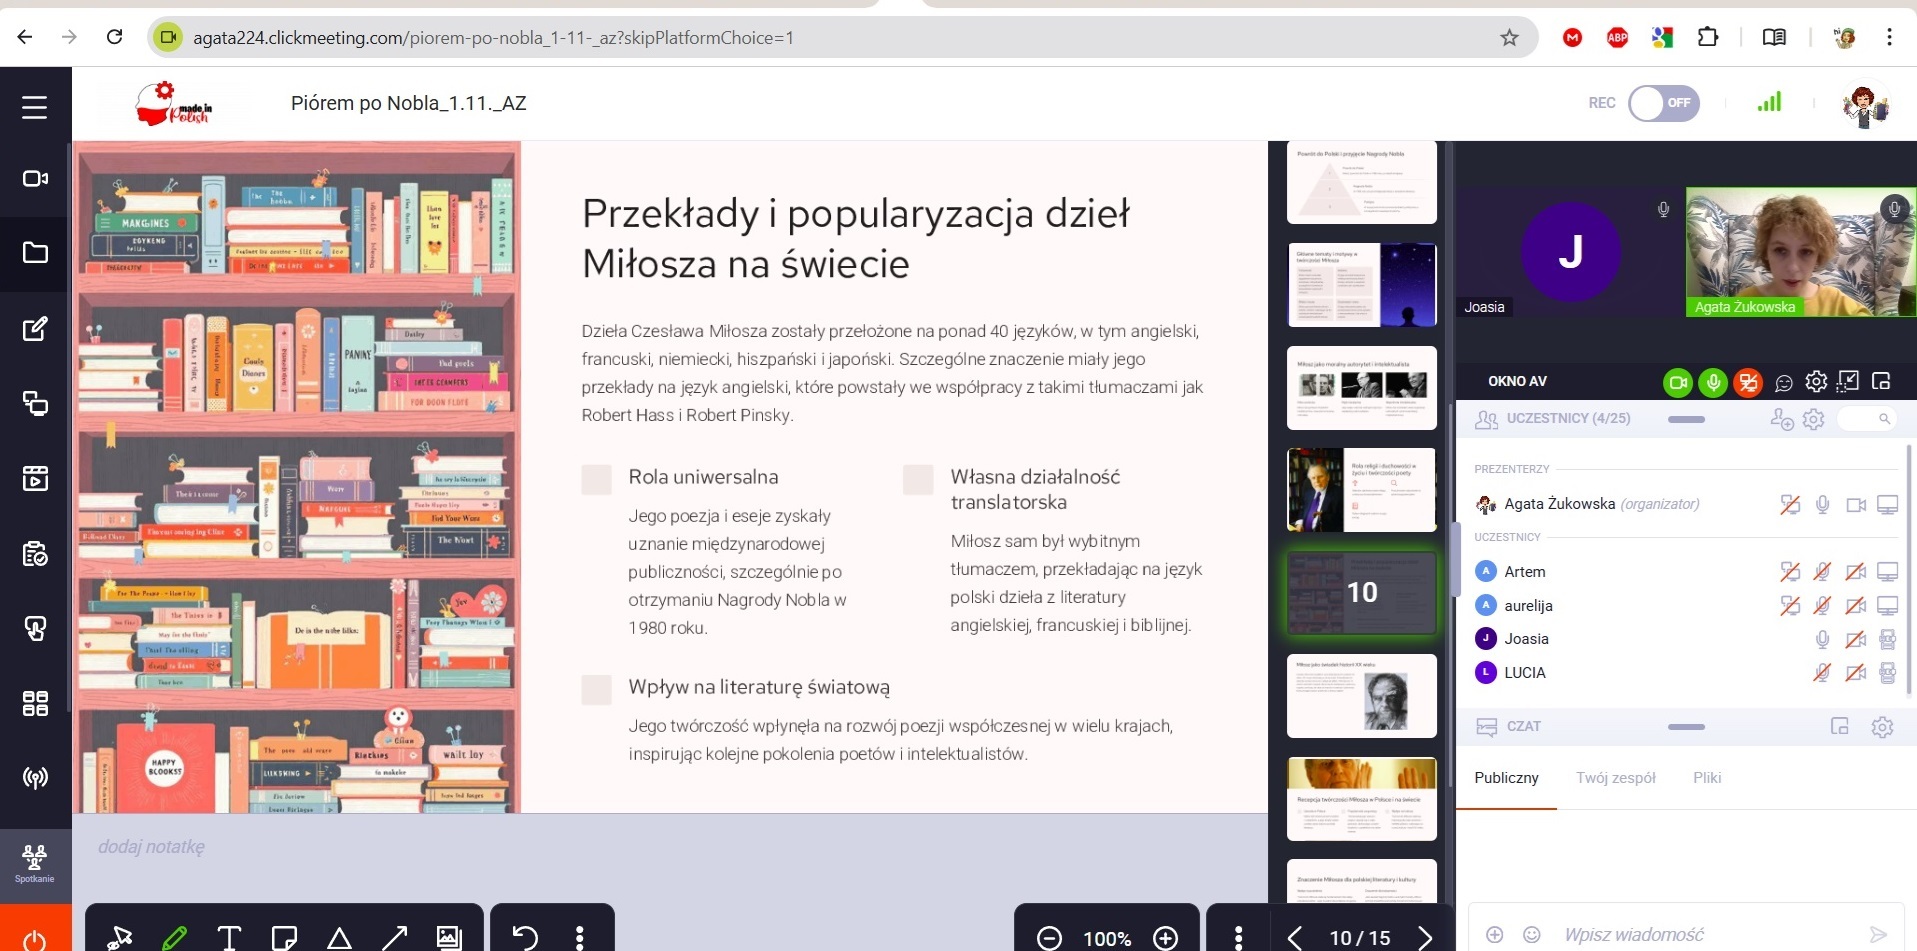Open the emoji reactions icon in OKNO AV
Screen dimensions: 1917x951
[1783, 382]
